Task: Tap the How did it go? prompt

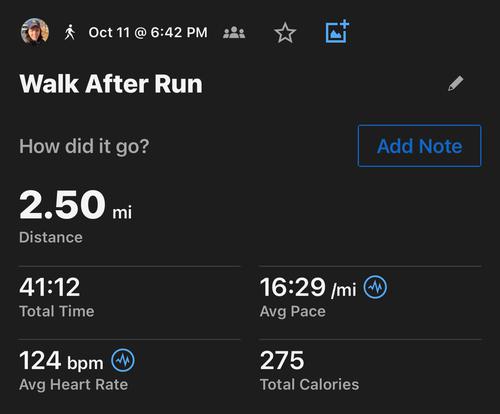Action: [x=84, y=146]
